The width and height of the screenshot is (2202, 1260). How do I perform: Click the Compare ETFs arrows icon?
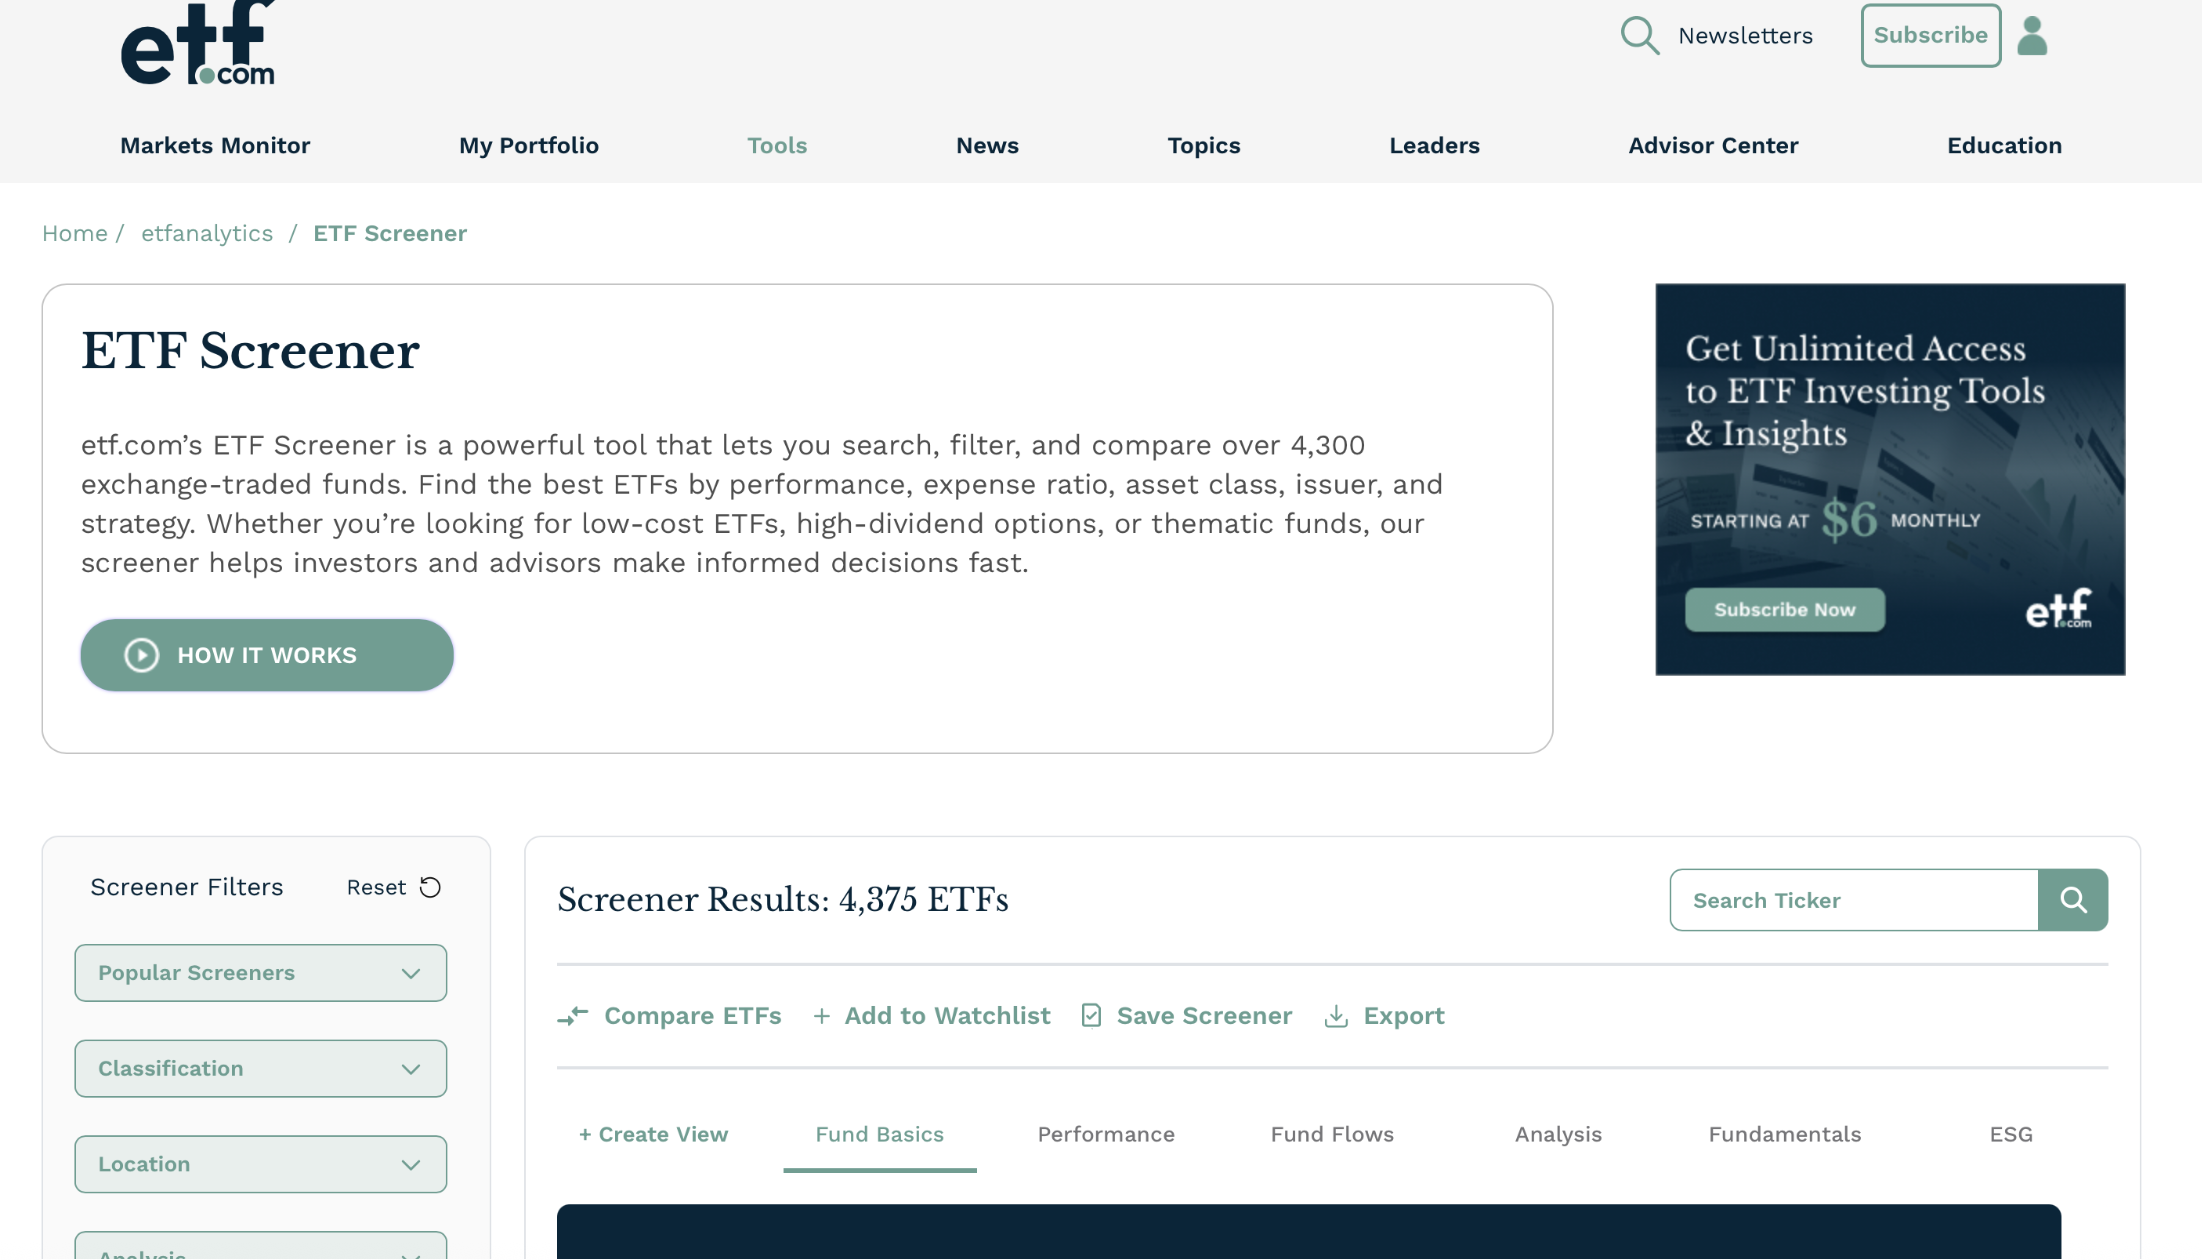tap(573, 1016)
